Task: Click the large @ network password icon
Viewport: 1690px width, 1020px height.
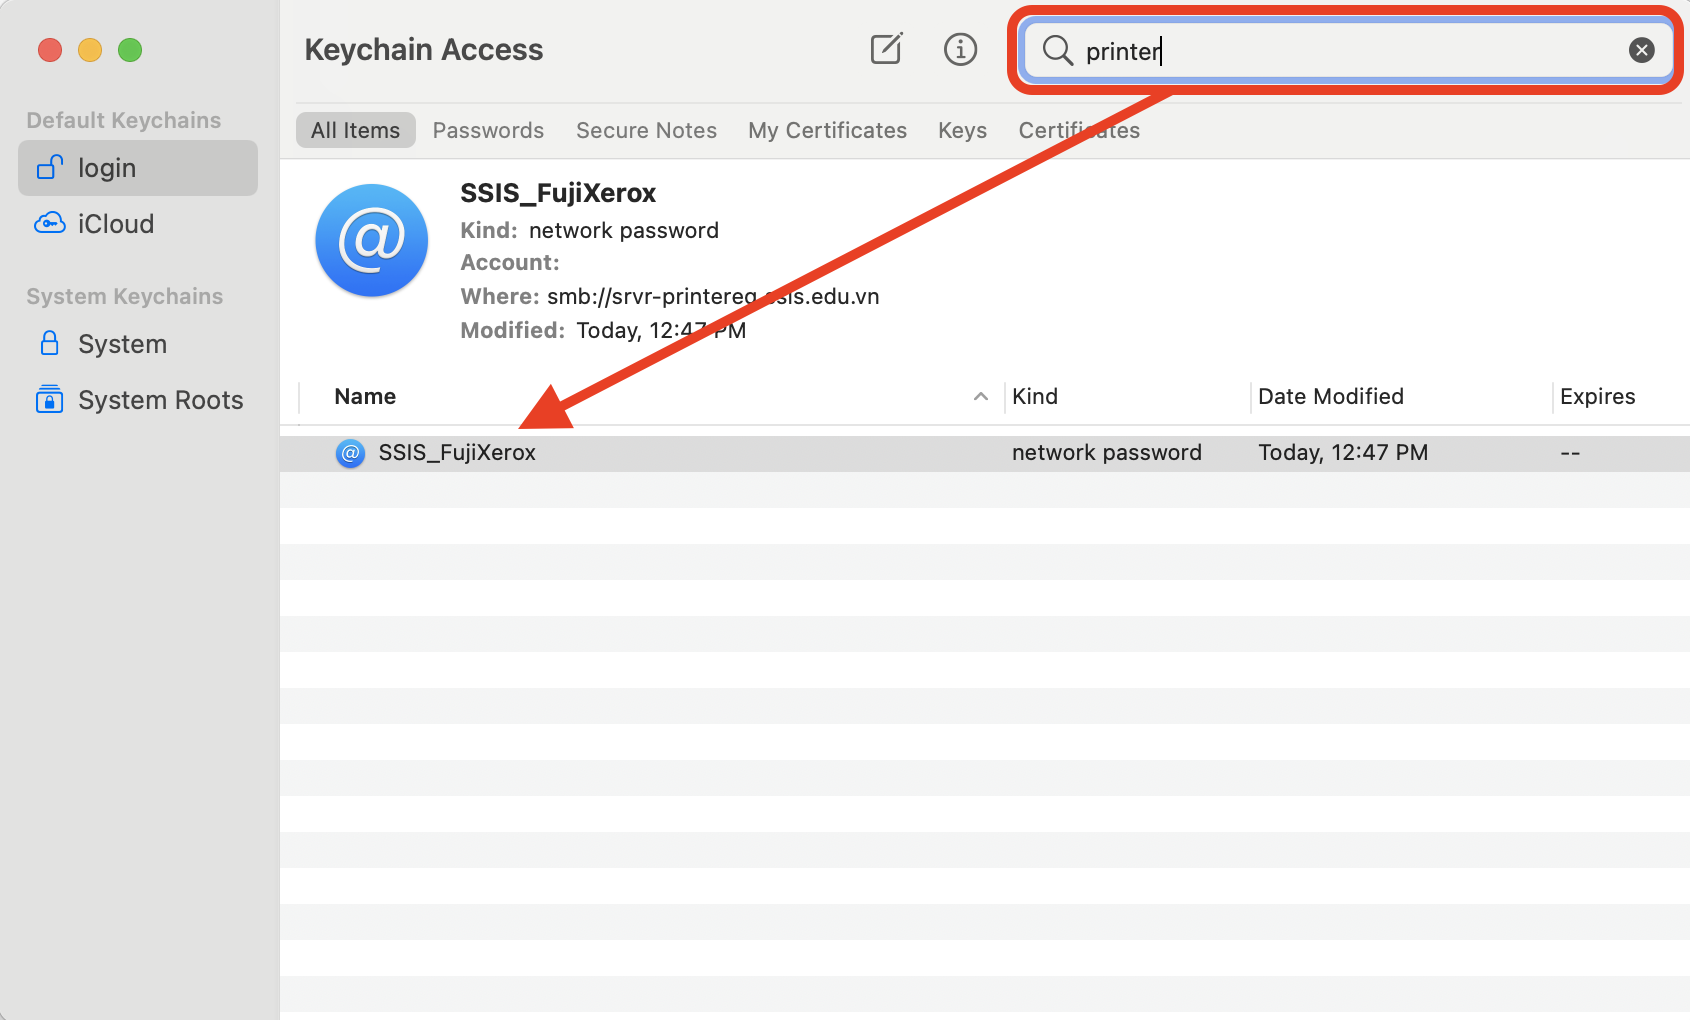Action: click(372, 241)
